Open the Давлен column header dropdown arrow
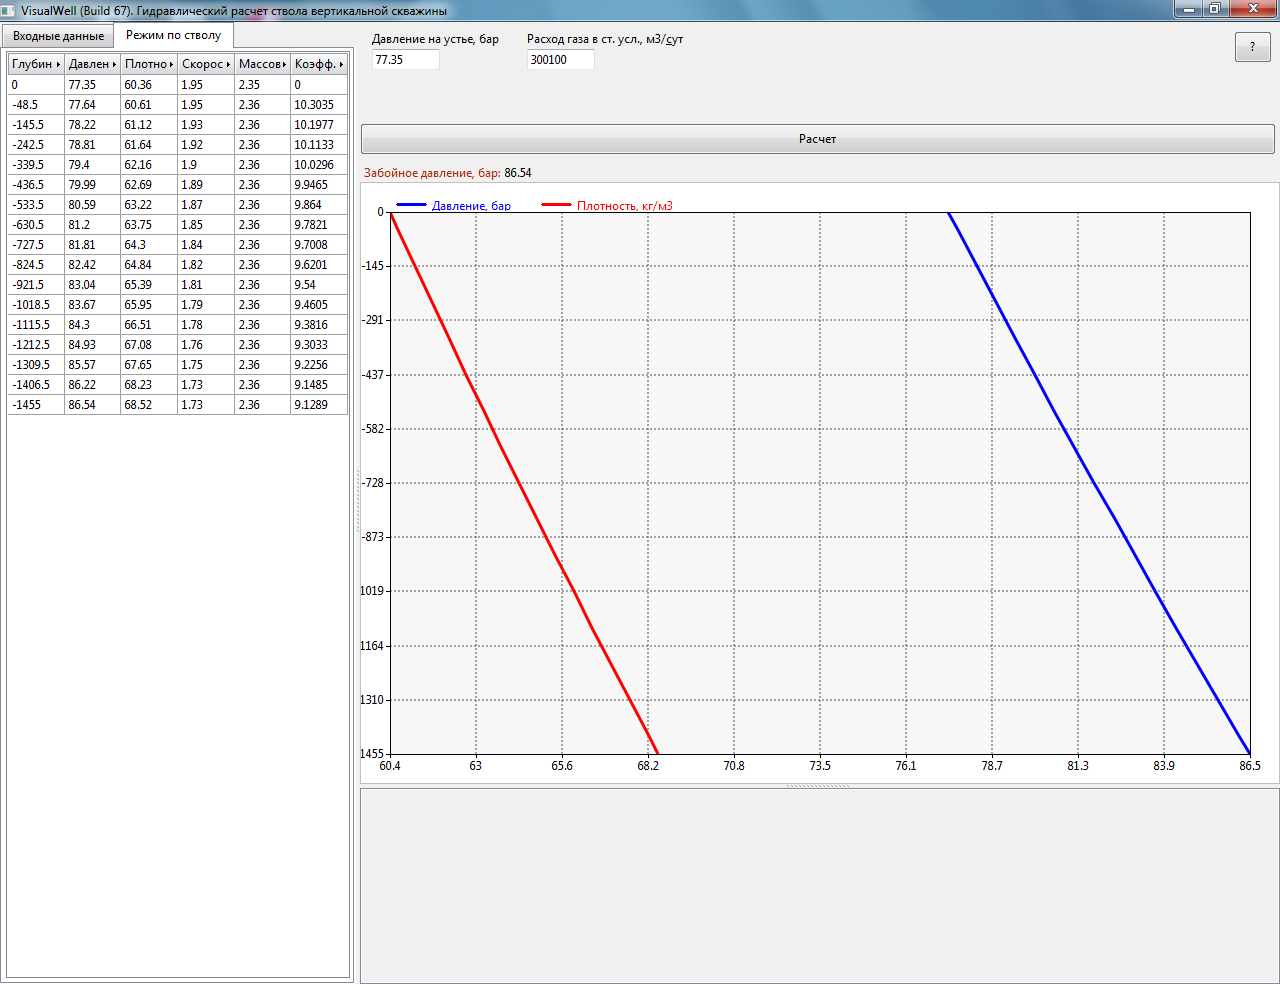The image size is (1280, 984). coord(115,64)
